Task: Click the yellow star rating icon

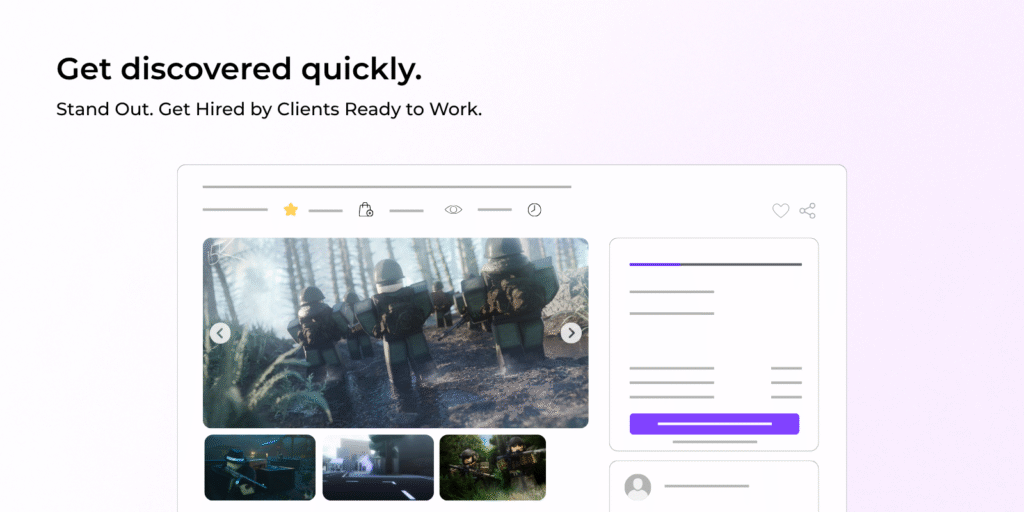Action: 291,210
